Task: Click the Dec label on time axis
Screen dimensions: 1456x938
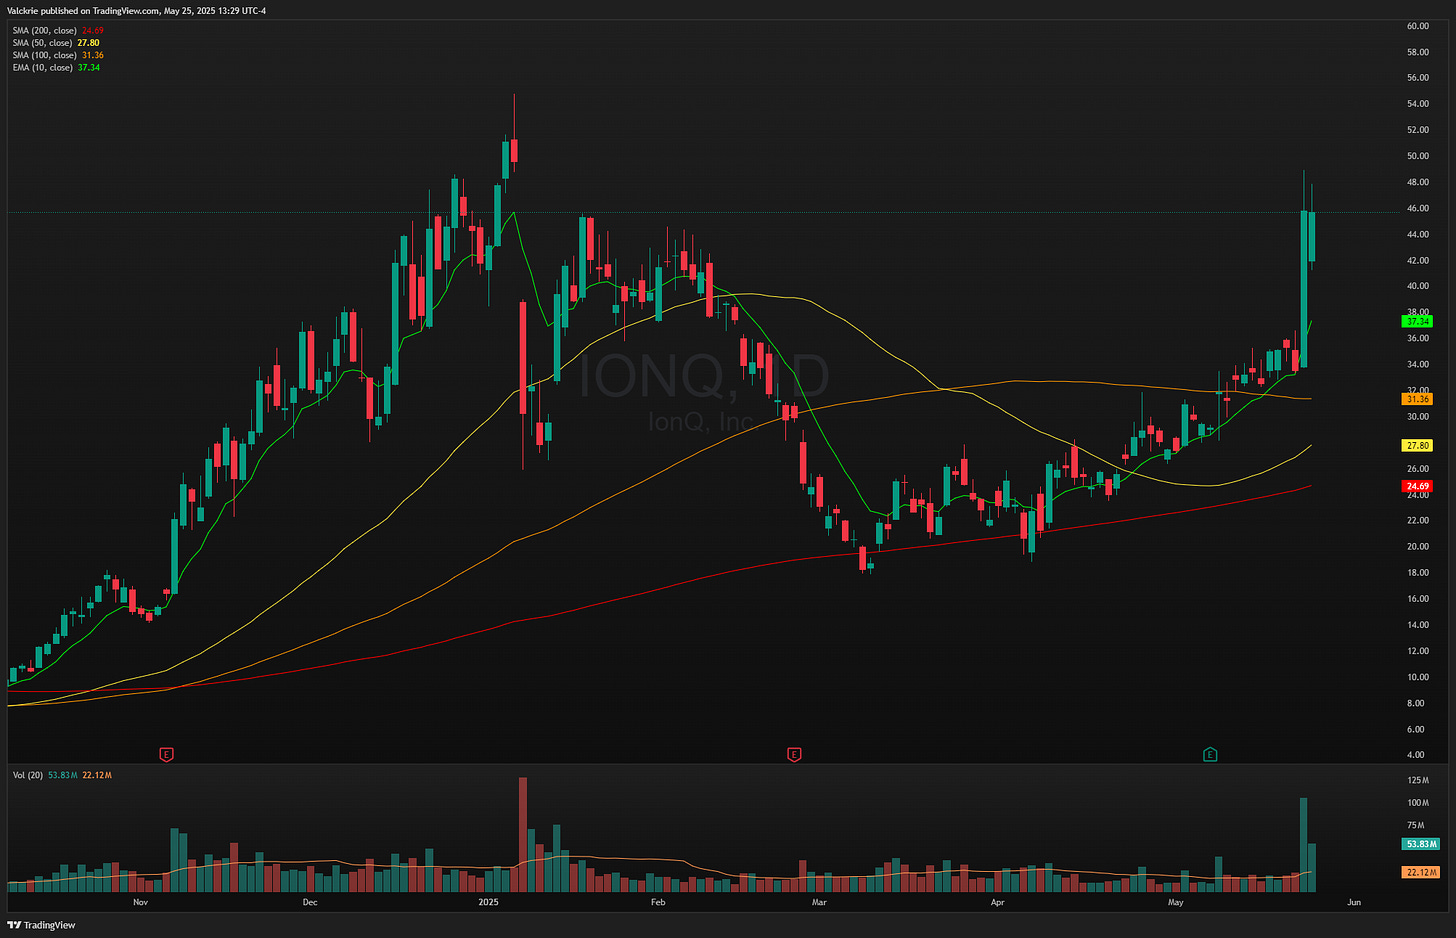Action: 310,903
